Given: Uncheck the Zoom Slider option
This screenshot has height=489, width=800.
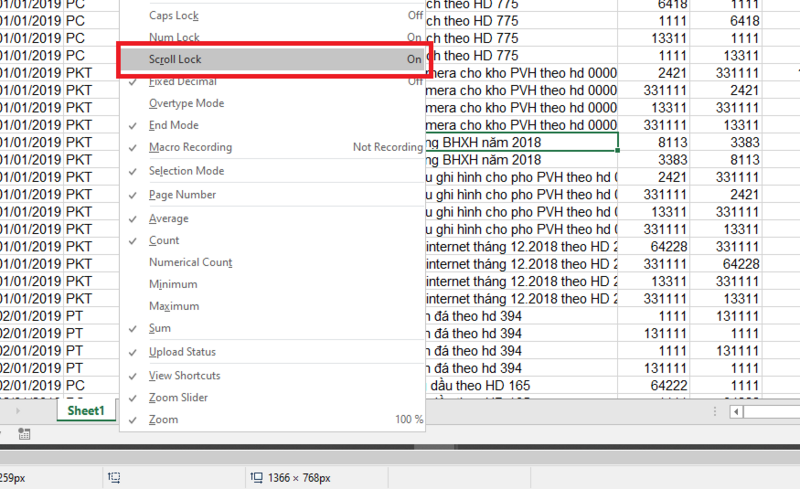Looking at the screenshot, I should (272, 398).
